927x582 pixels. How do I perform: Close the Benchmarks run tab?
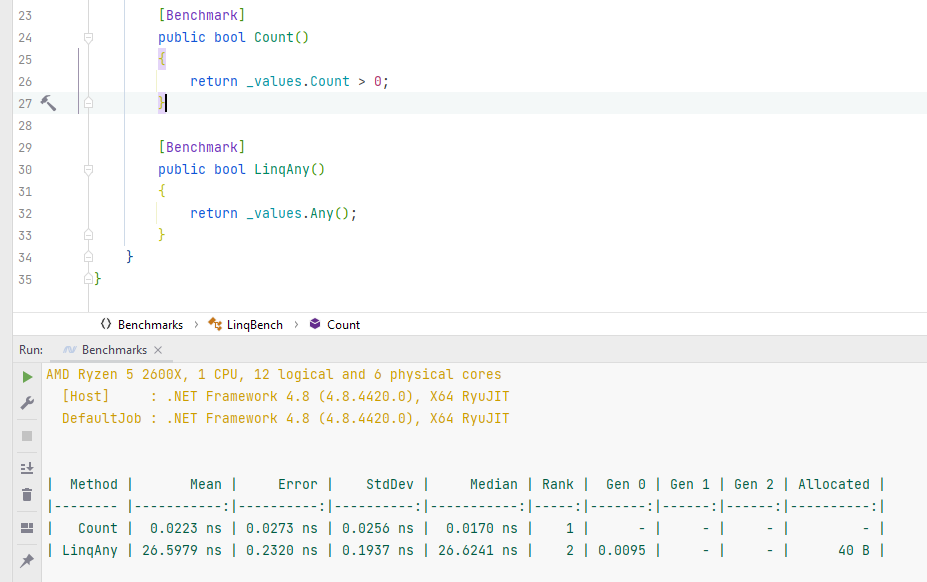(x=158, y=350)
